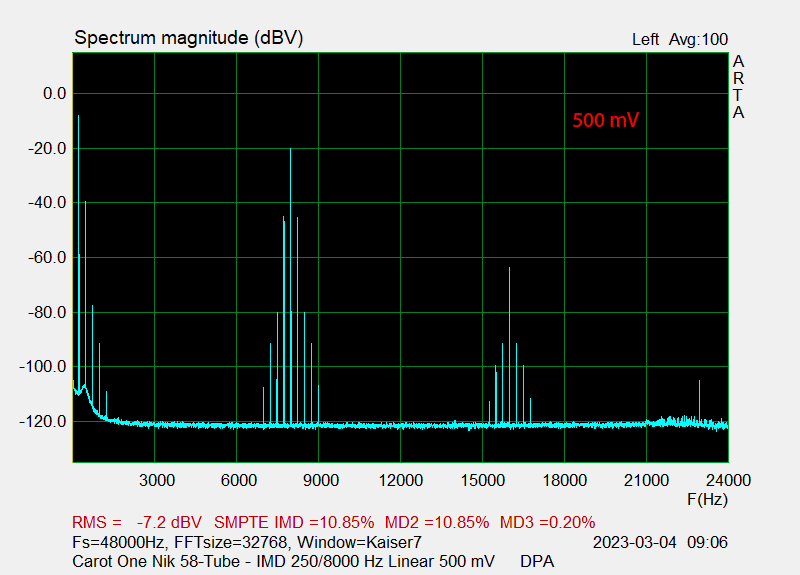Click the 'RMS = -7.2 dBV' readout
The image size is (800, 575).
coord(137,522)
